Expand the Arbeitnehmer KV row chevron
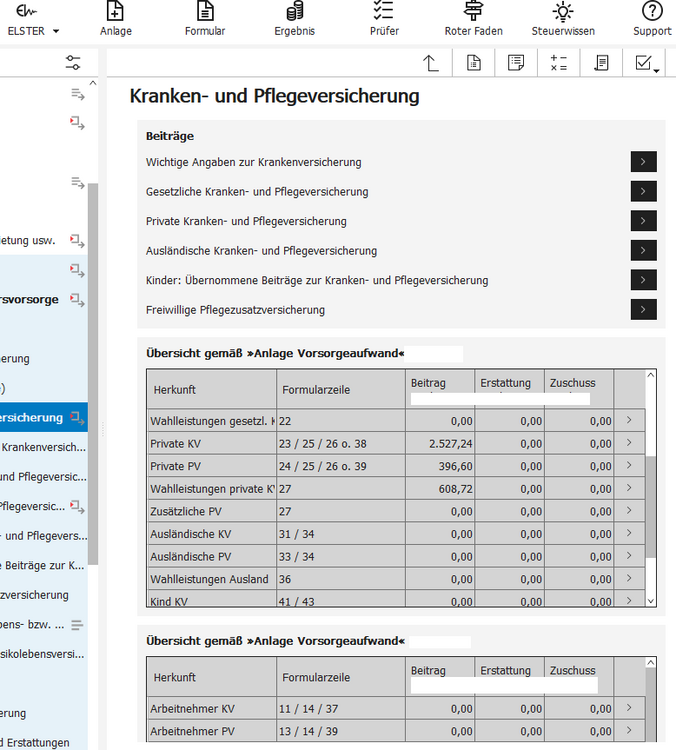Viewport: 676px width, 750px height. point(629,708)
